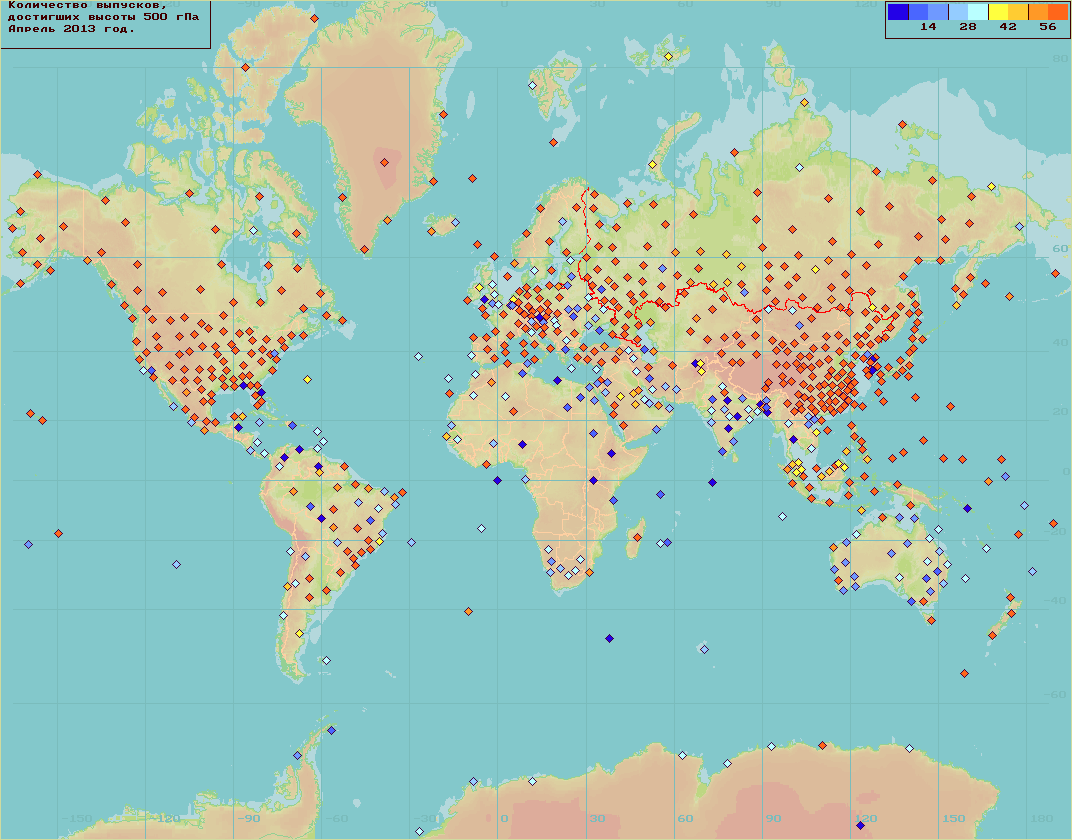The image size is (1072, 840).
Task: Click the date line "Апрель 2013 год."
Action: pos(71,29)
